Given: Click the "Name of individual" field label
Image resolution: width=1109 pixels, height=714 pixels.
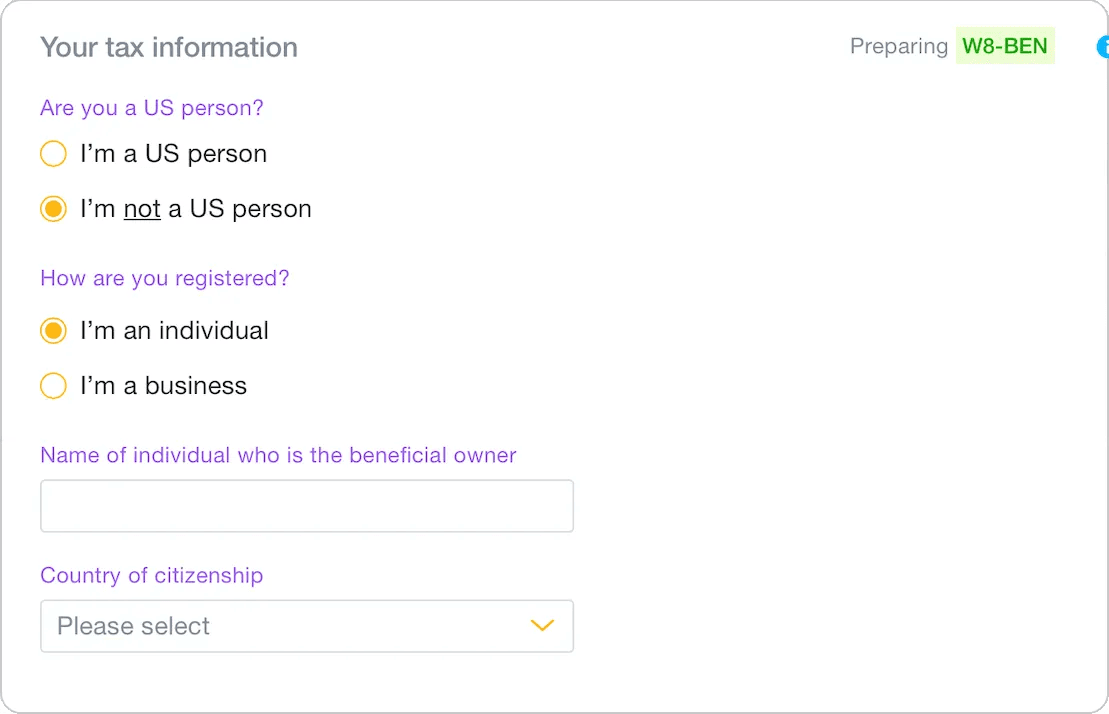Looking at the screenshot, I should [x=278, y=454].
